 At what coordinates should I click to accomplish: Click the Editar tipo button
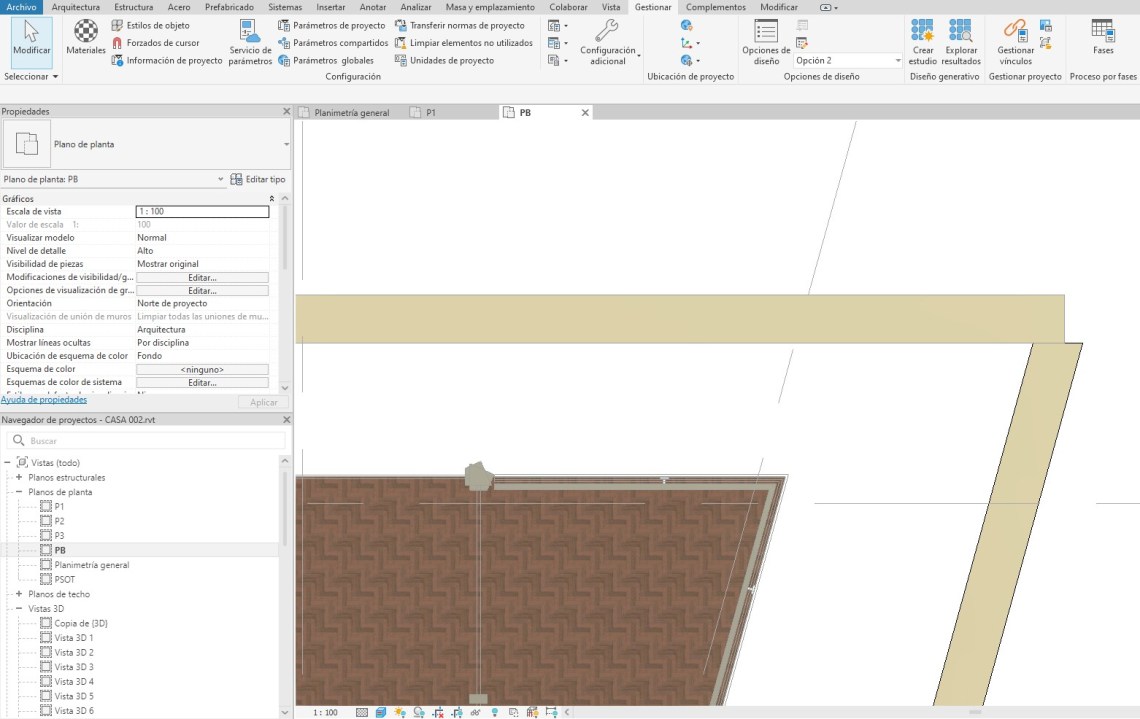coord(258,180)
